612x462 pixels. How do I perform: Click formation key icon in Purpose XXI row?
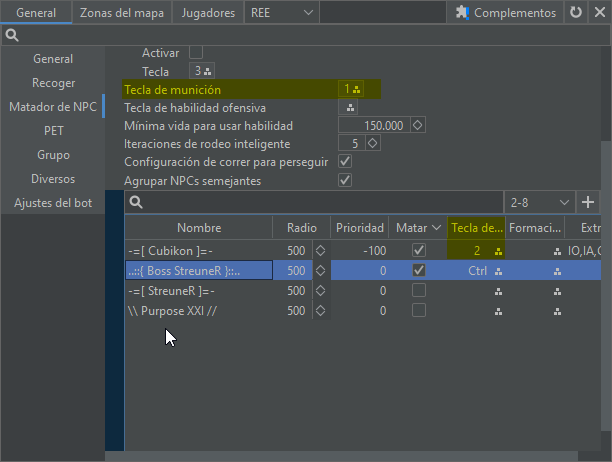[x=556, y=311]
